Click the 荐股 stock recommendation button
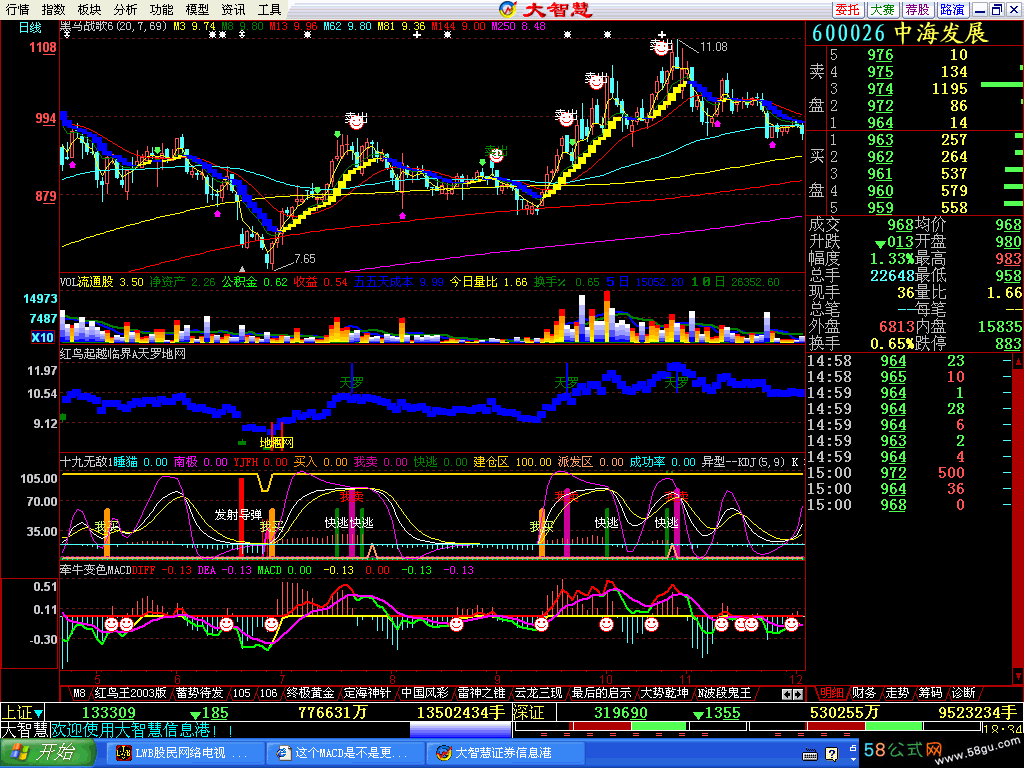The height and width of the screenshot is (768, 1024). click(918, 10)
